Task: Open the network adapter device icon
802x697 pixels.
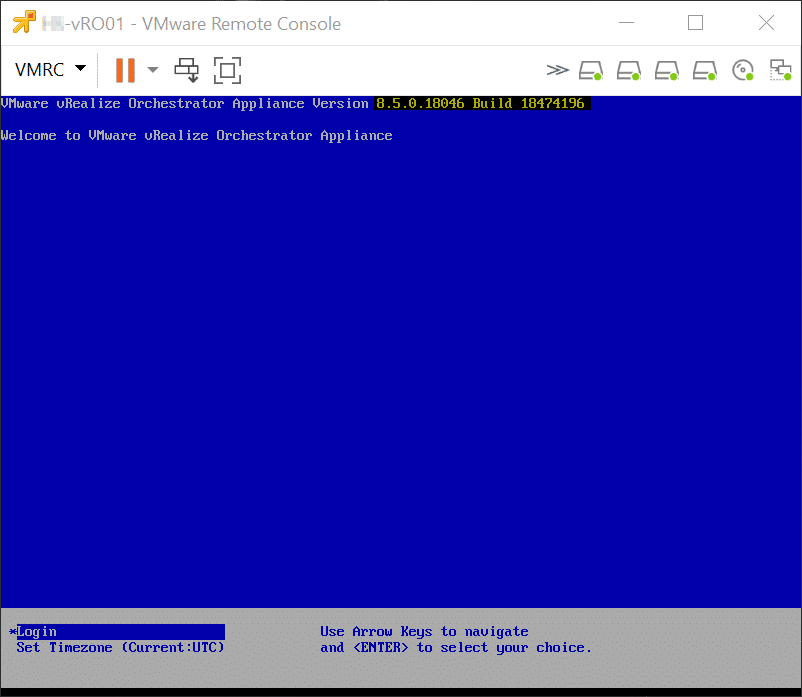Action: [x=780, y=70]
